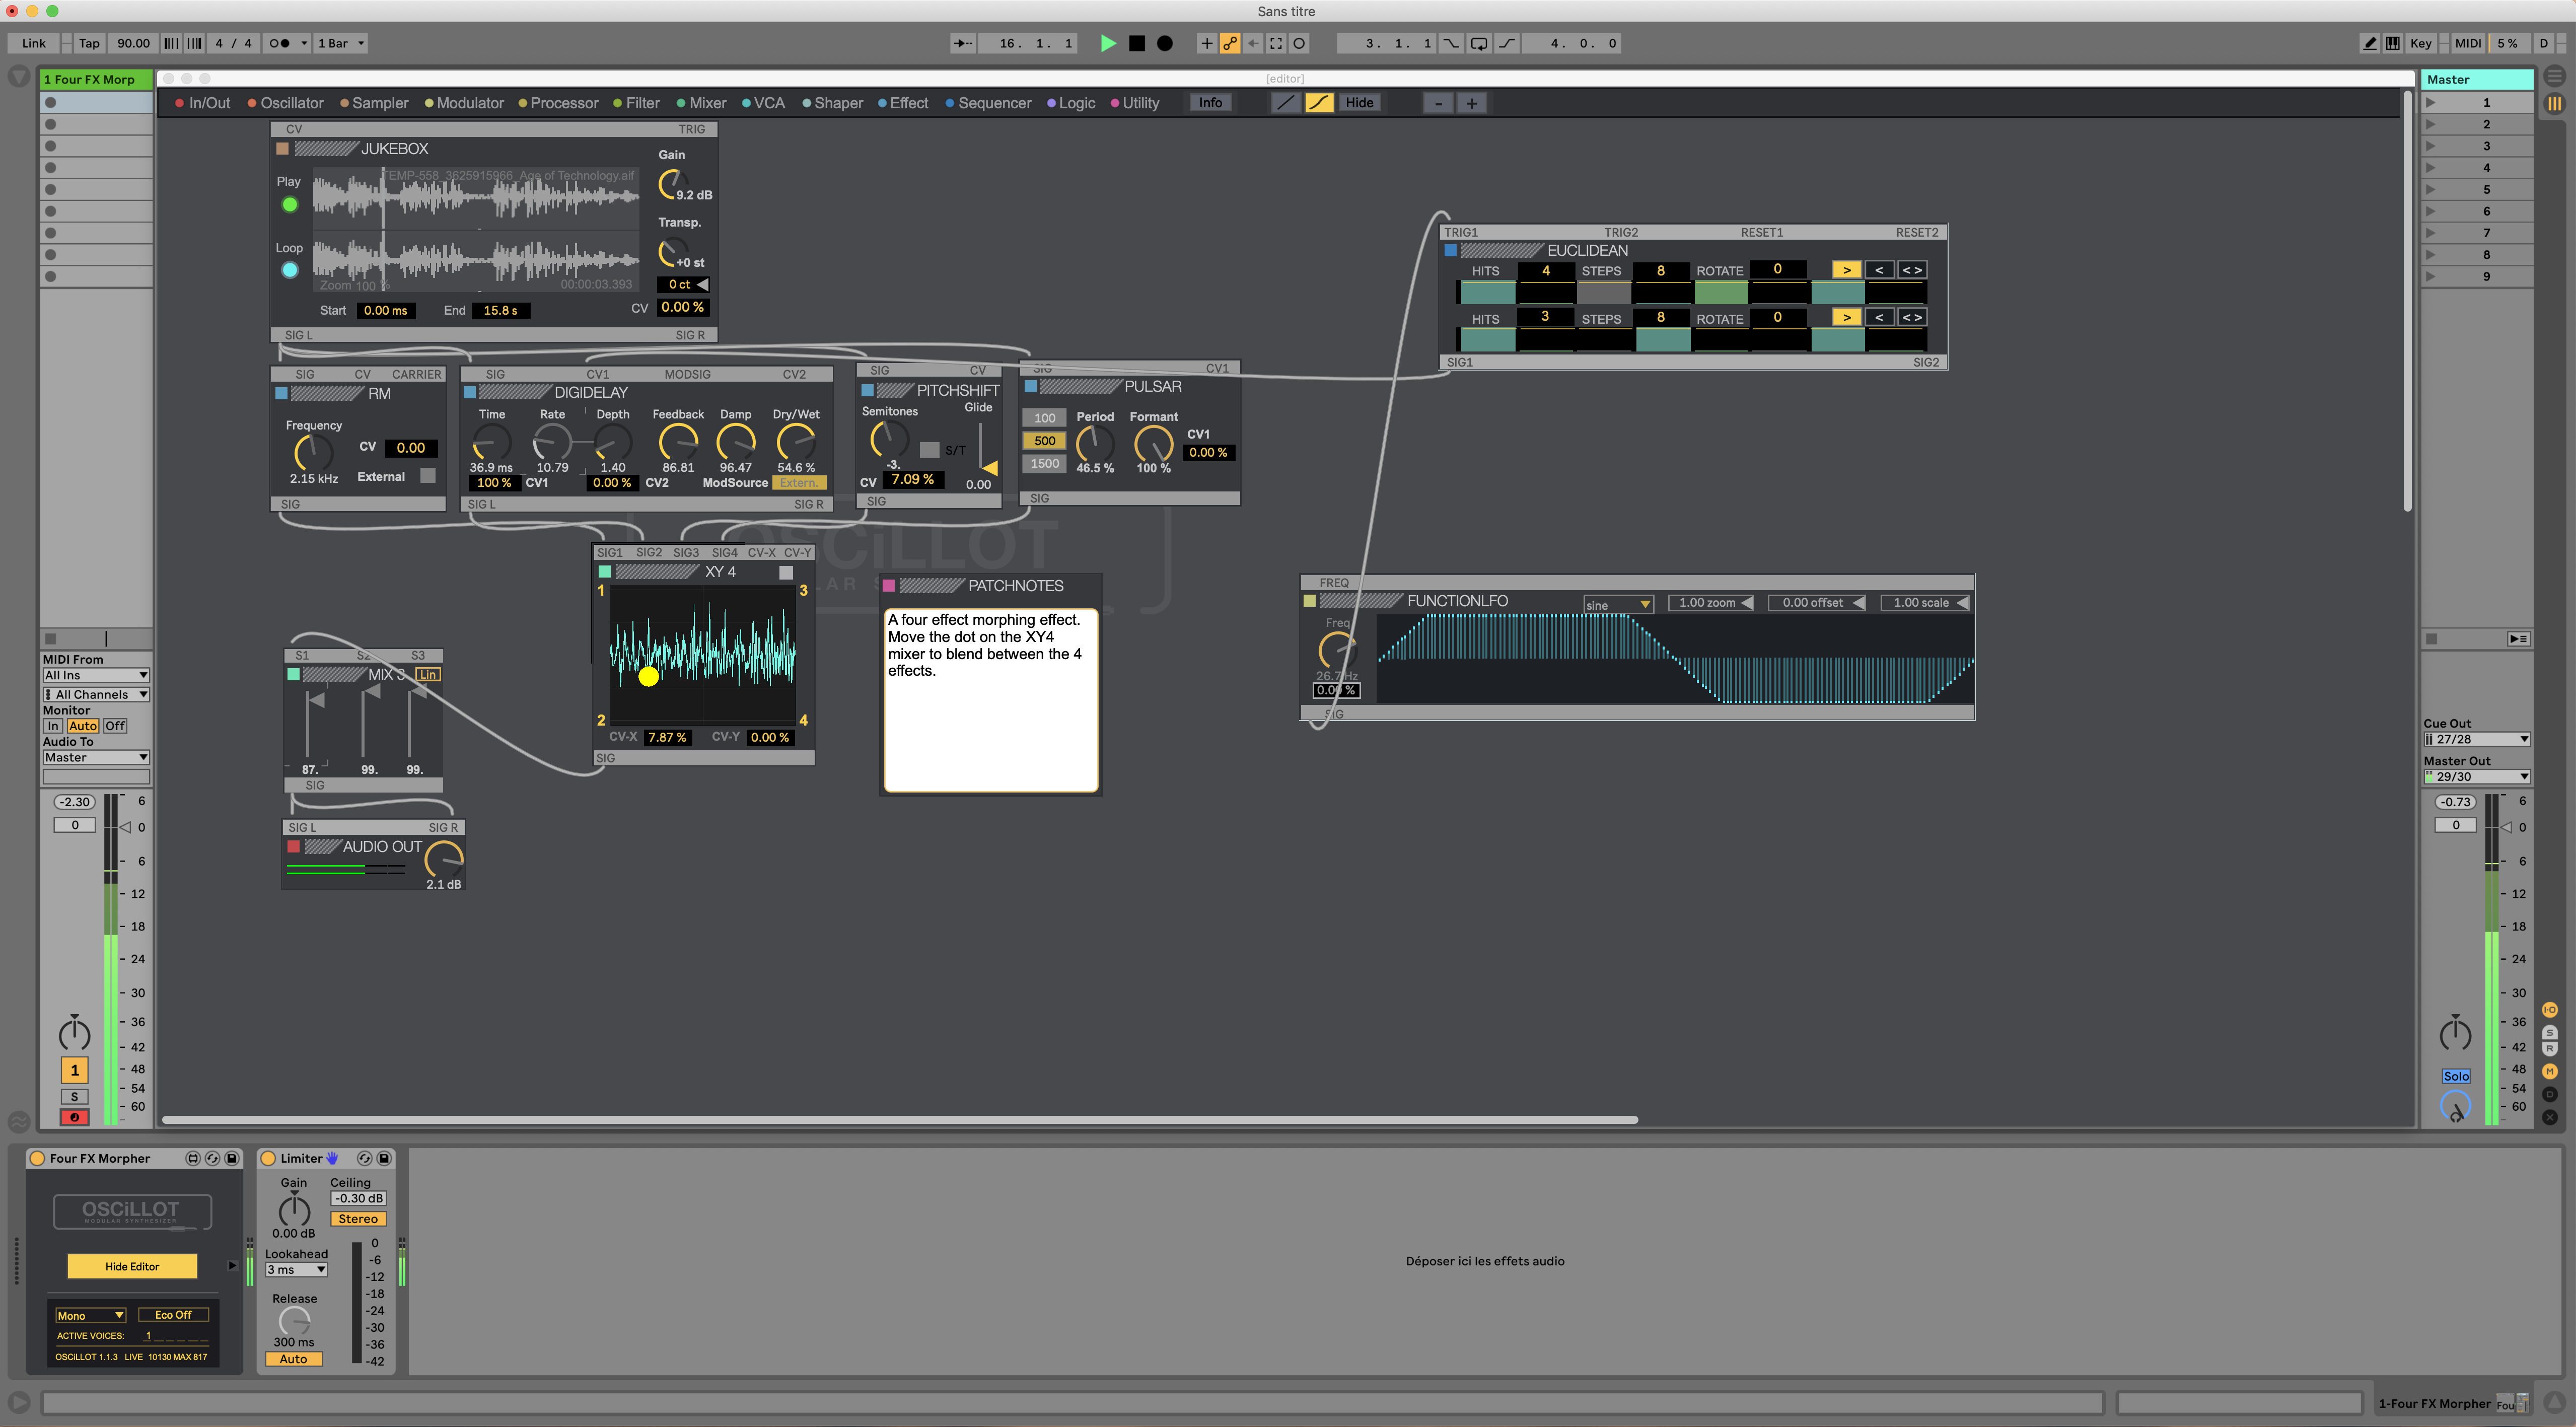Image resolution: width=2576 pixels, height=1427 pixels.
Task: Enable Draw Mode pencil icon
Action: [x=2369, y=43]
